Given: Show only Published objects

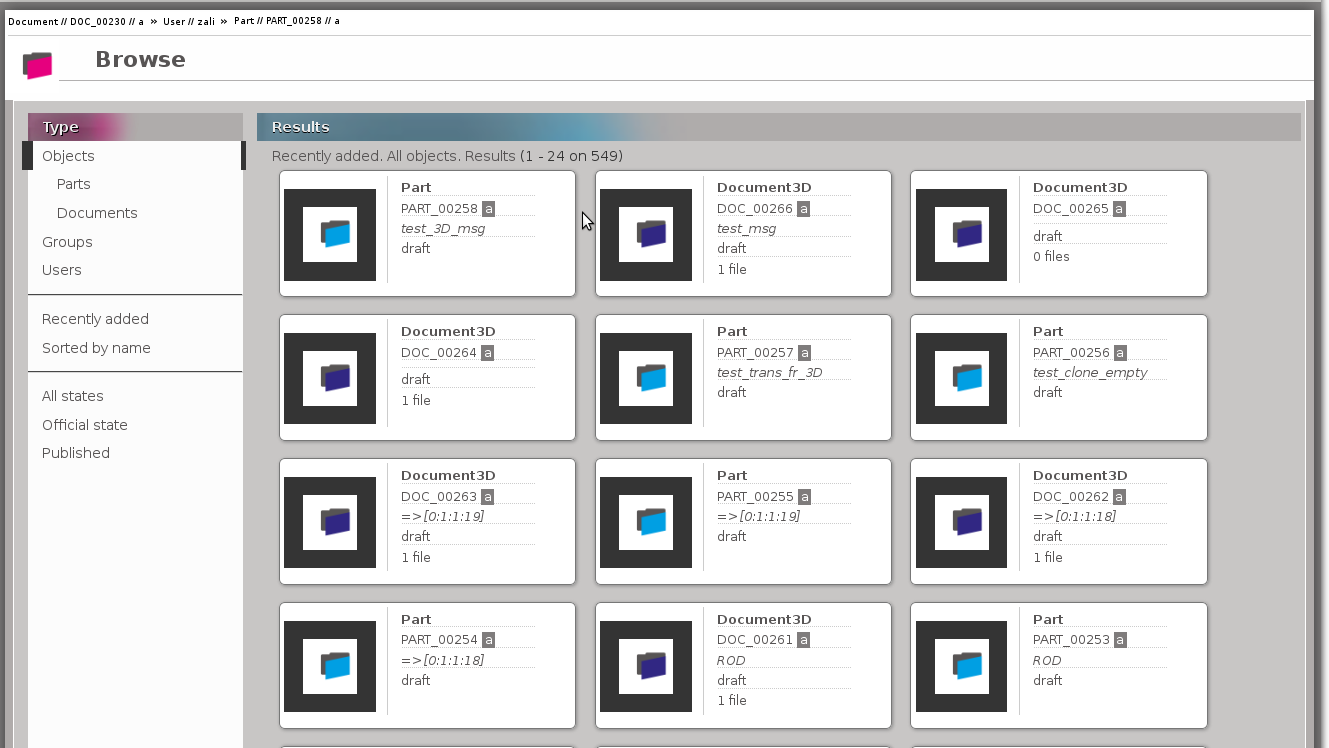Looking at the screenshot, I should pos(76,453).
